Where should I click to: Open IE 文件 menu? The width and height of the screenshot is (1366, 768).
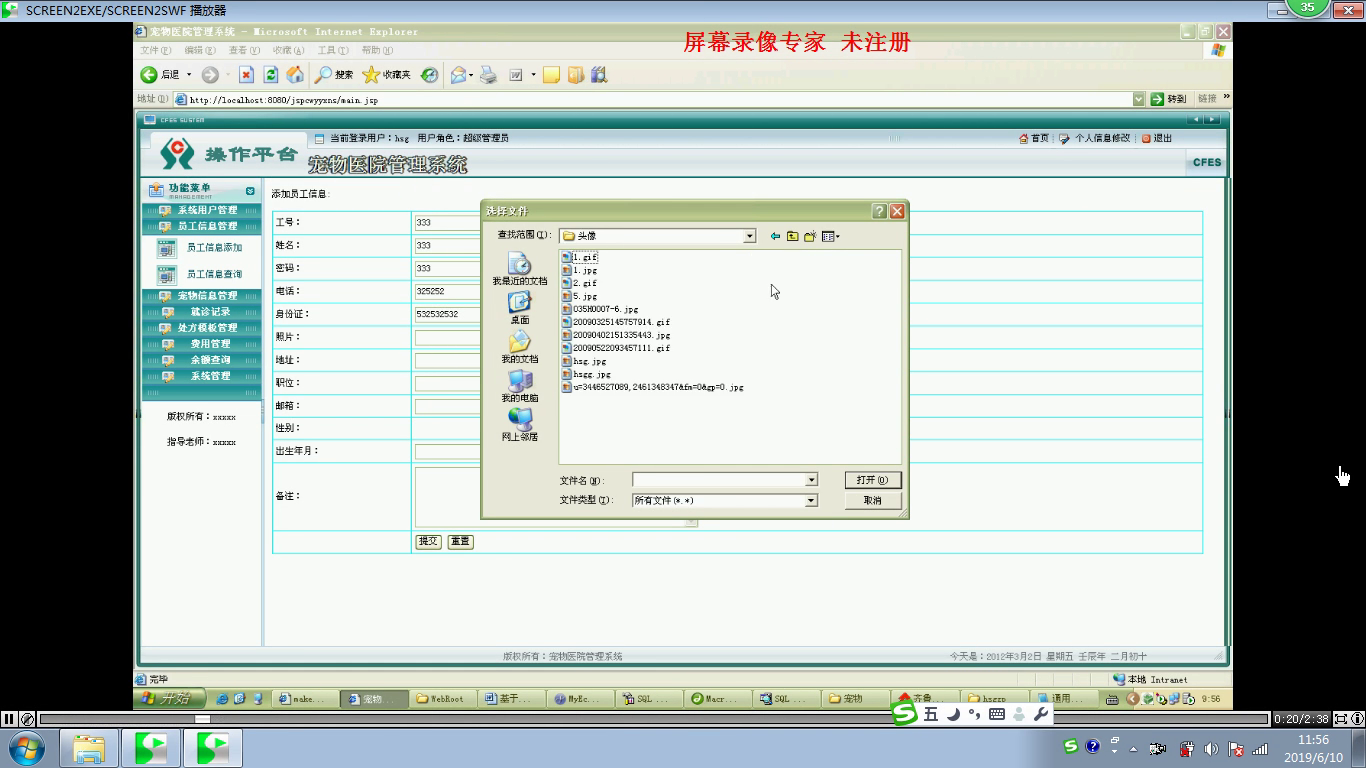(156, 50)
